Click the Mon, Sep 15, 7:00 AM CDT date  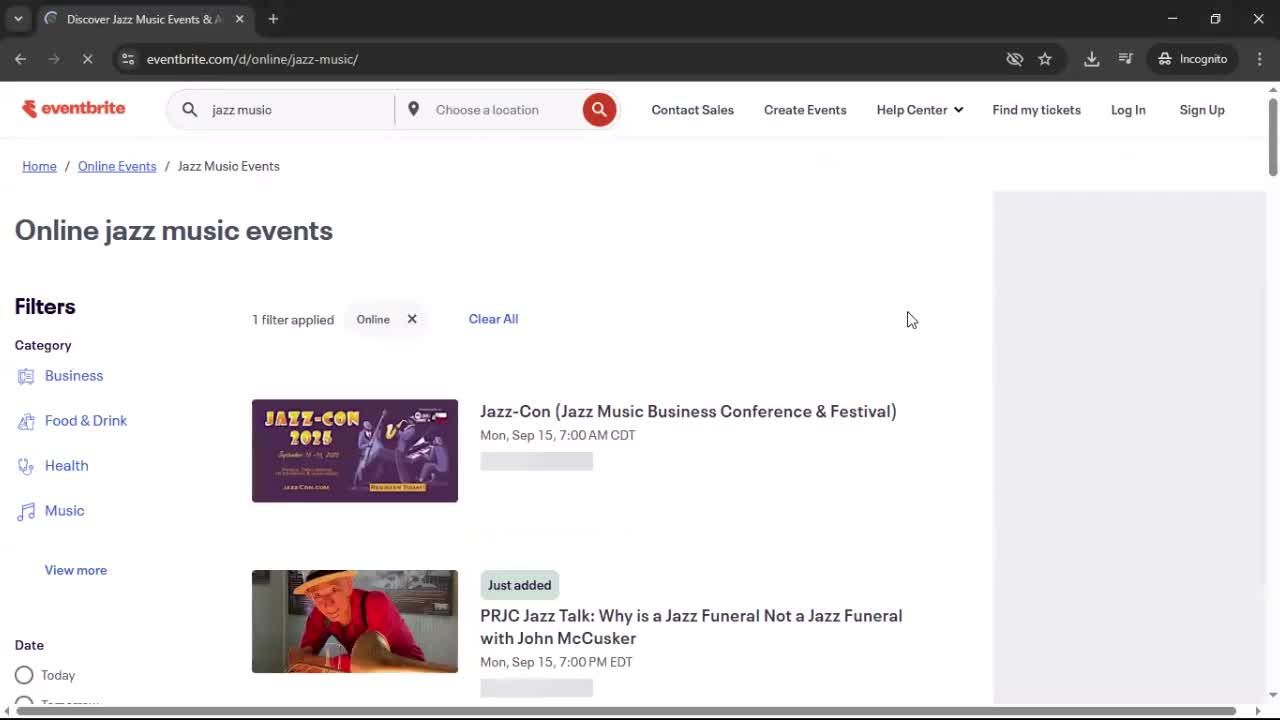558,435
